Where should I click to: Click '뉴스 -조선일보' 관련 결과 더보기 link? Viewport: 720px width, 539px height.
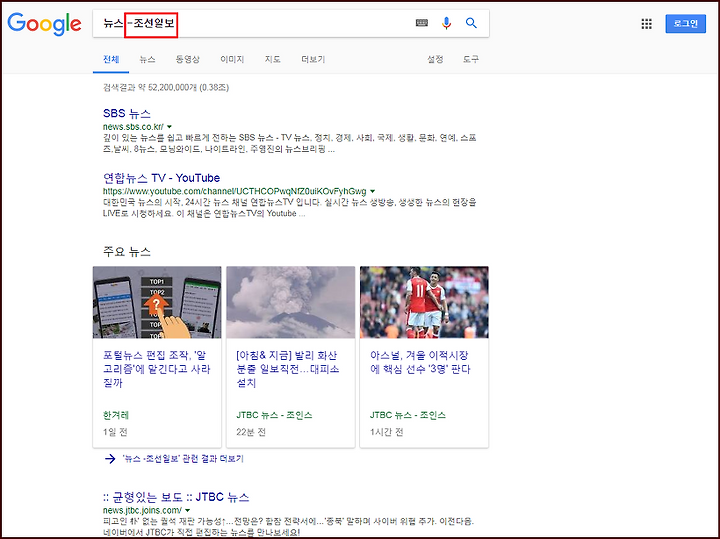click(x=183, y=459)
